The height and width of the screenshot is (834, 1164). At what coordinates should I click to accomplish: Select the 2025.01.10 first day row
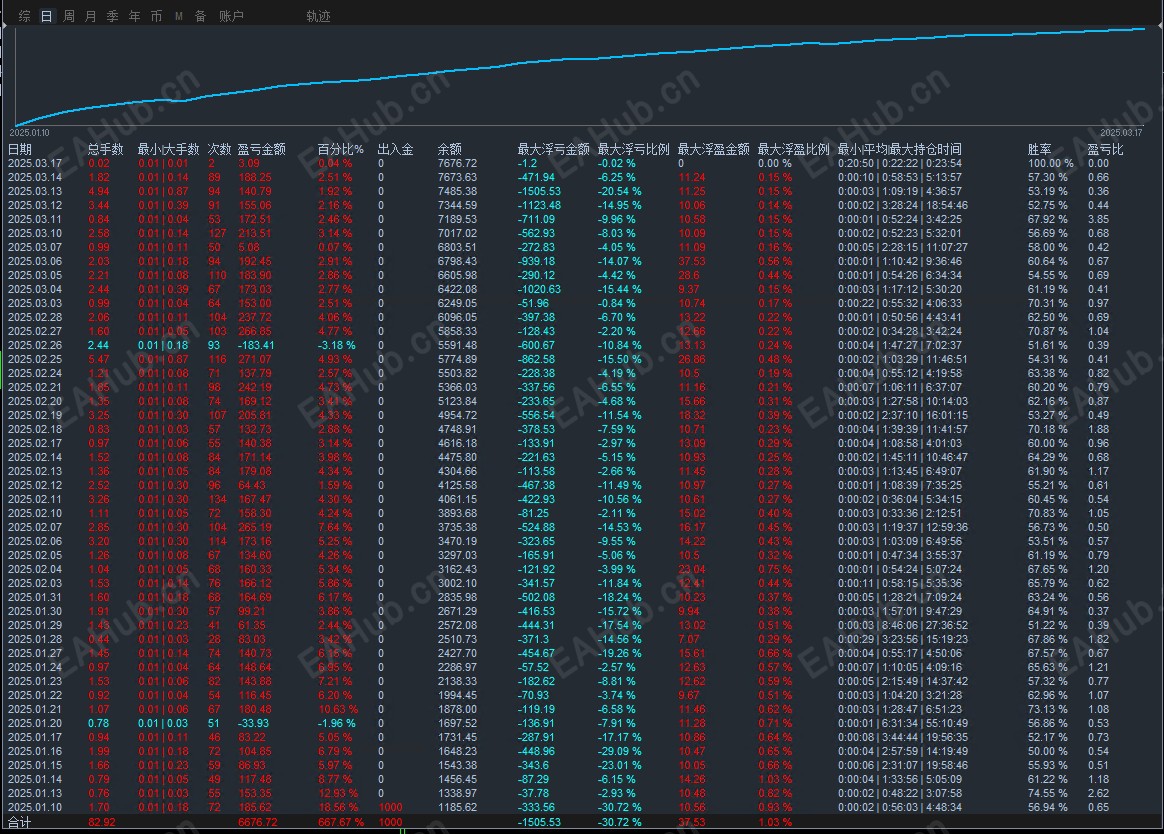[582, 807]
